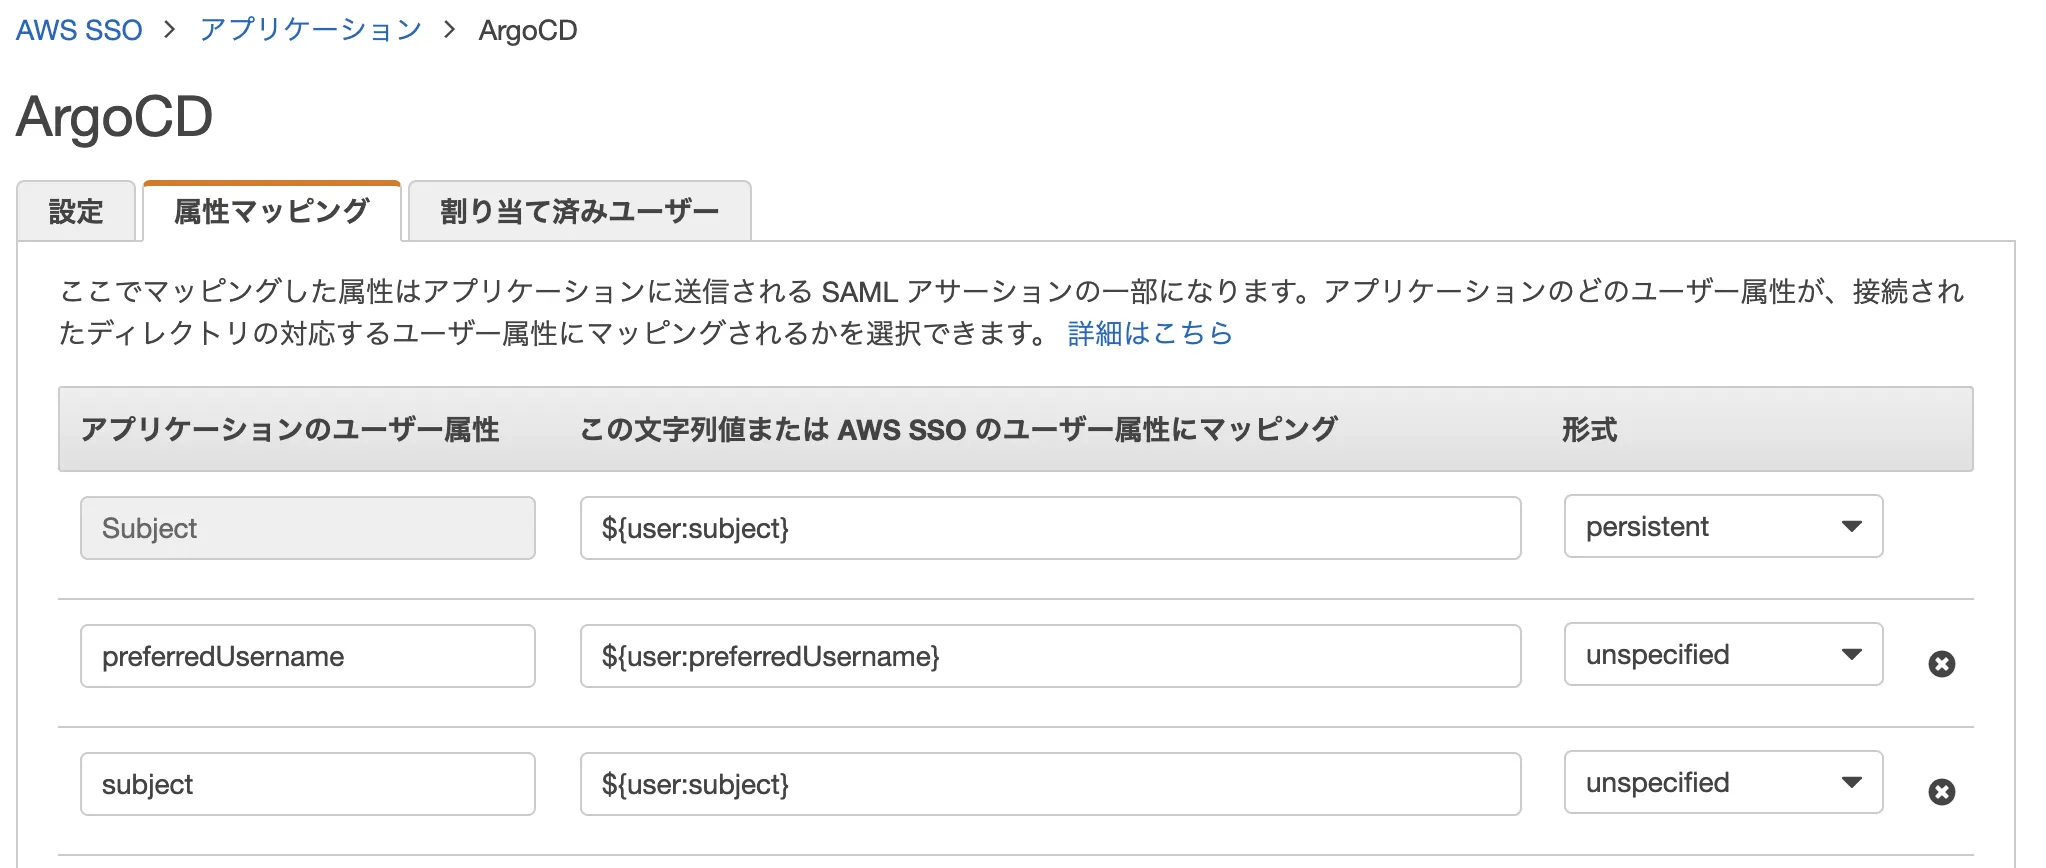Open the 割り当て済みユーザー tab
This screenshot has width=2046, height=868.
(580, 211)
